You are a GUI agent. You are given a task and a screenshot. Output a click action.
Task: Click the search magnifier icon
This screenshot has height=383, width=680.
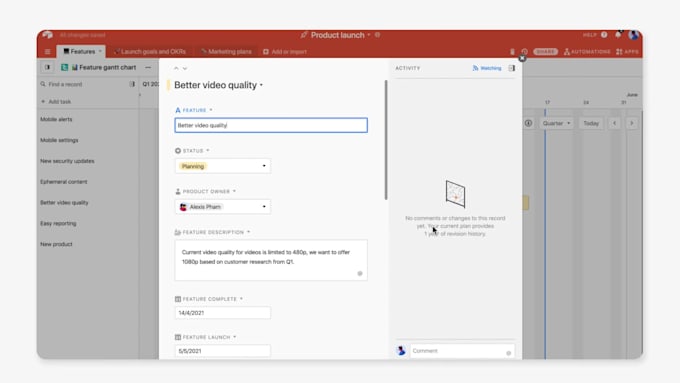[x=43, y=84]
